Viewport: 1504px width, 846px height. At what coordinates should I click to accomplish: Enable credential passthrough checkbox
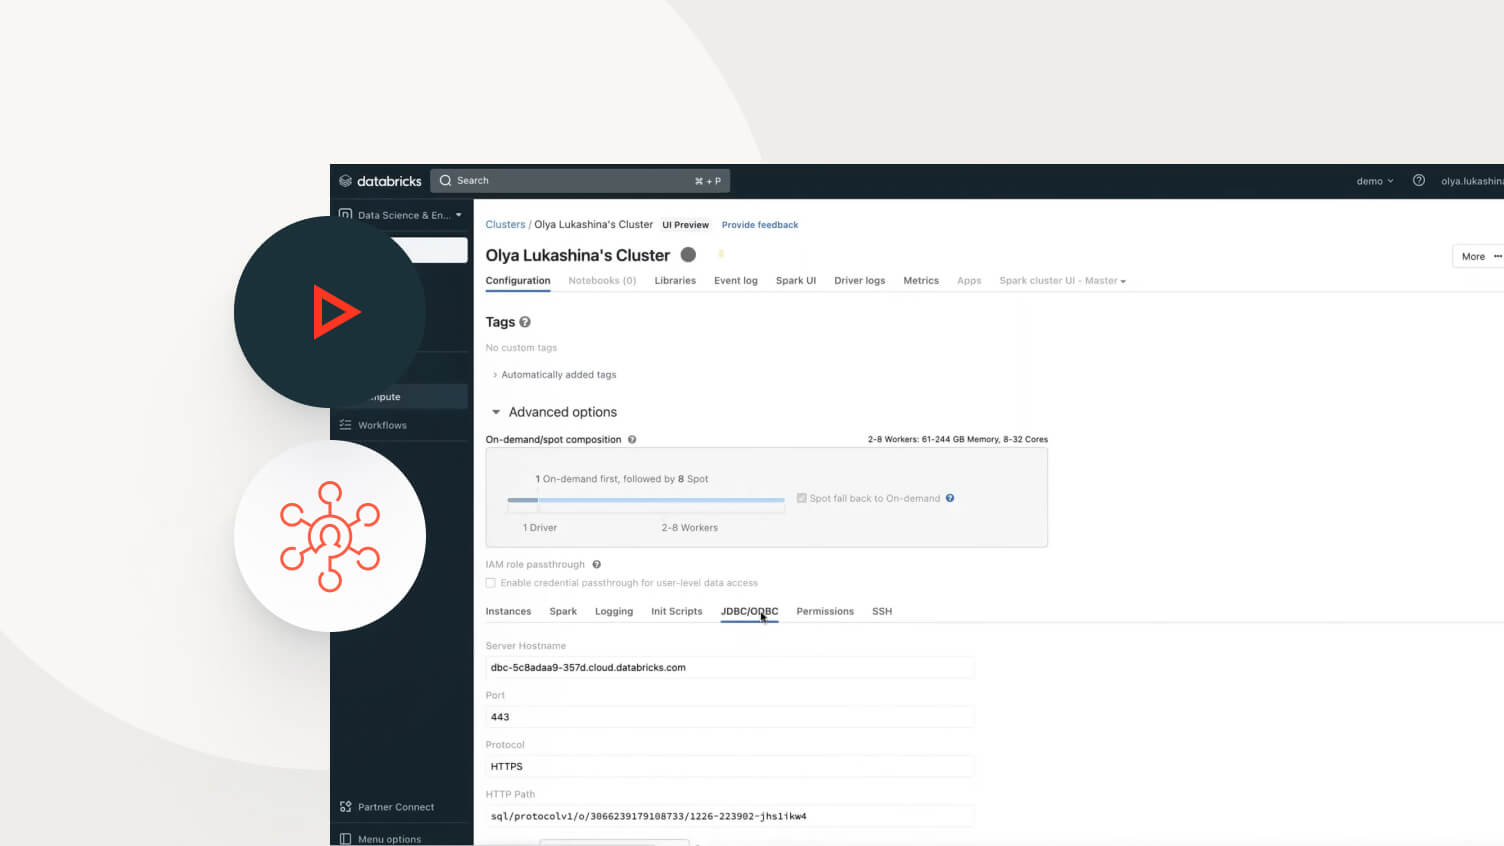(491, 583)
